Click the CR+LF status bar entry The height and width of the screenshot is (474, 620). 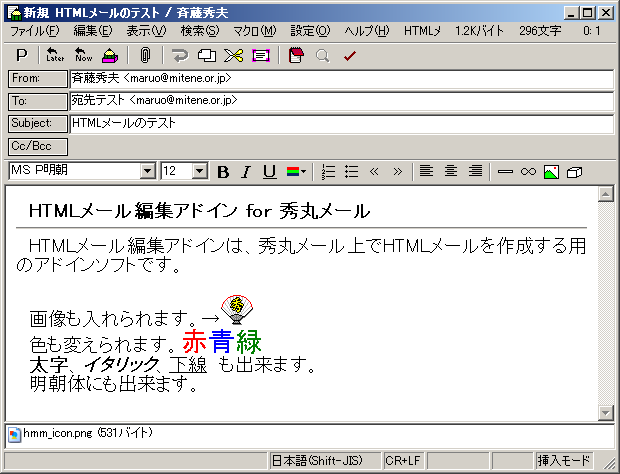pos(403,461)
